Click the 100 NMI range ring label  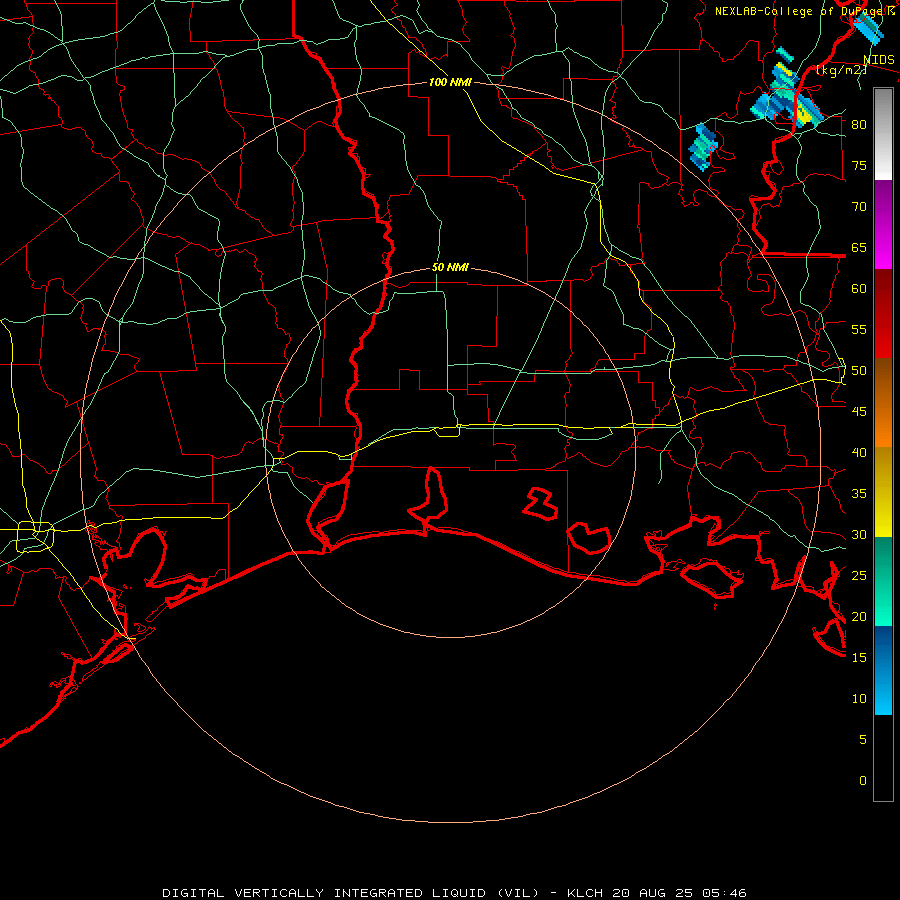pos(450,82)
